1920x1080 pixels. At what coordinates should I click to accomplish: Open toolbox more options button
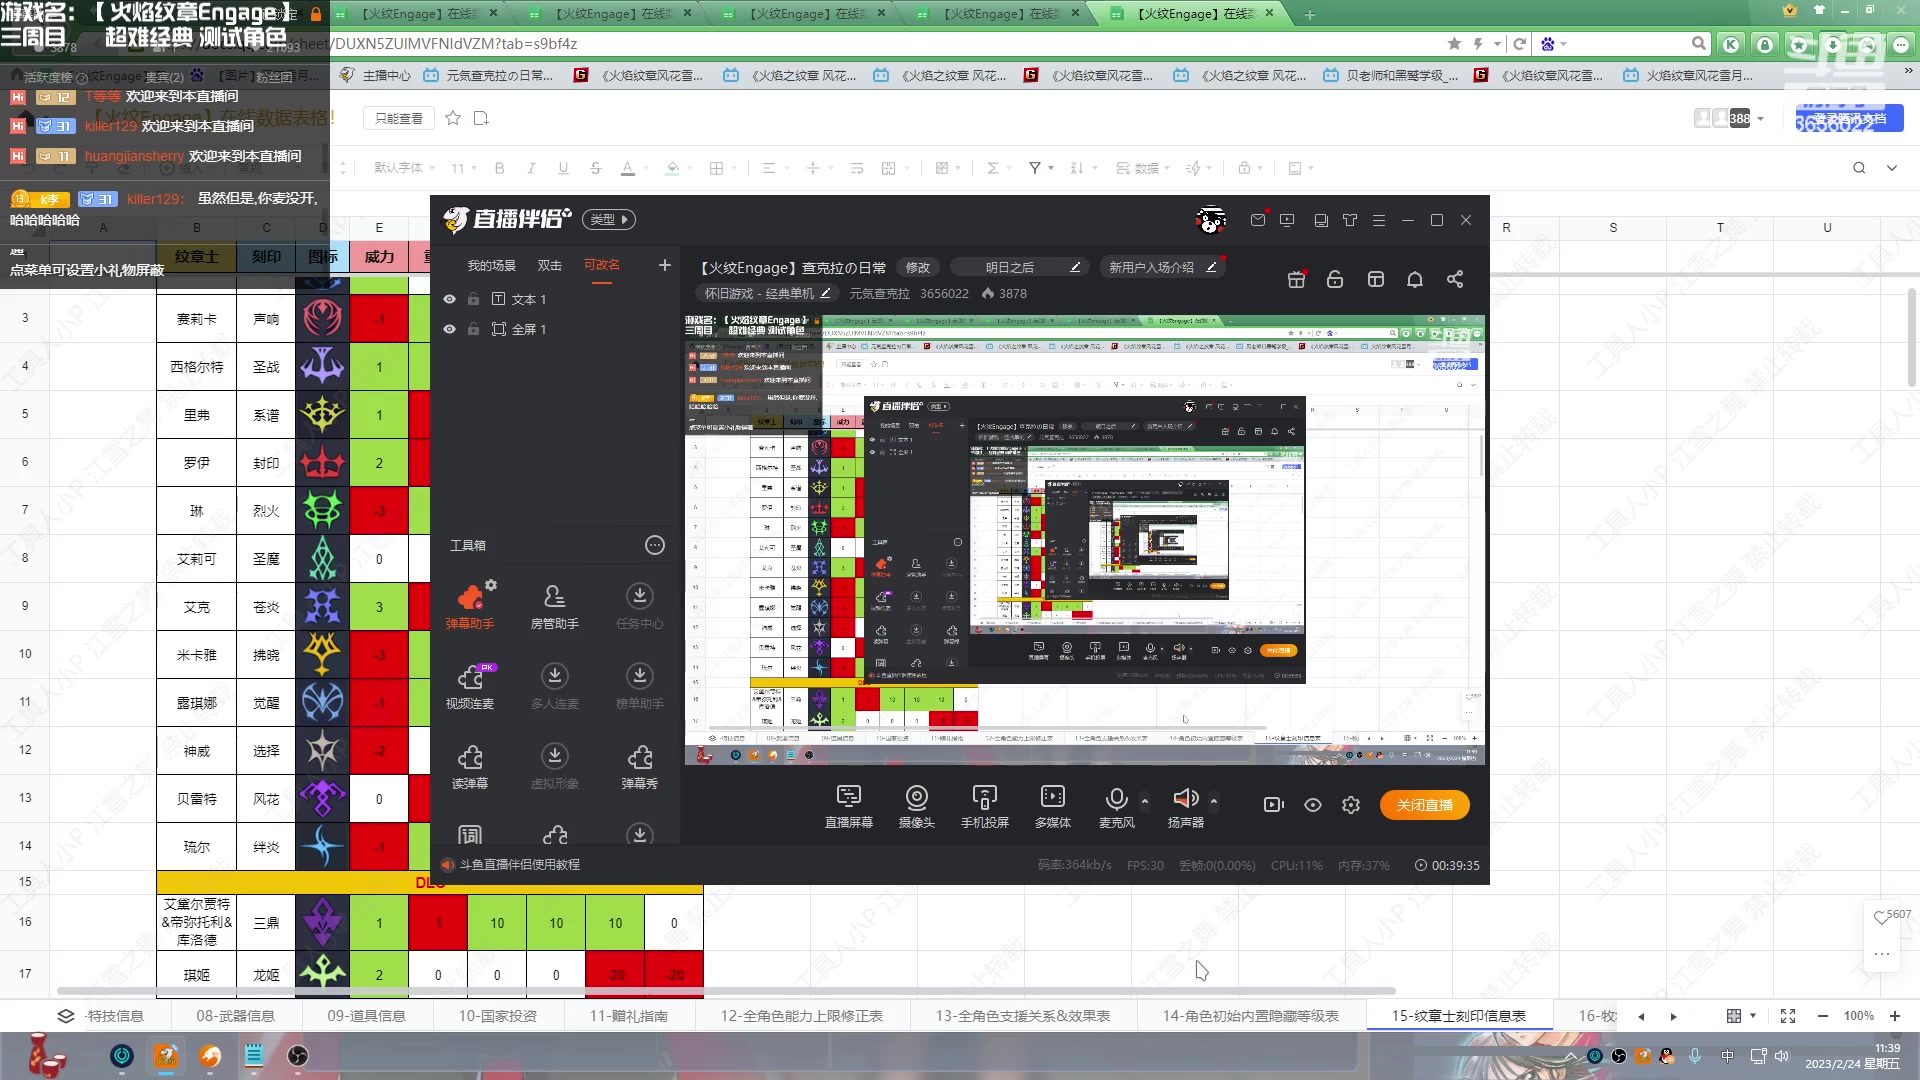pos(655,545)
